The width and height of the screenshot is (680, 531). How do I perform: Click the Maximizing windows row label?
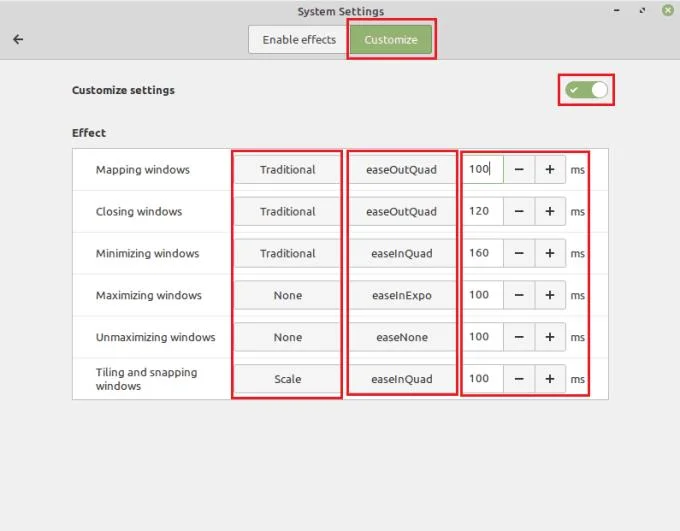point(149,295)
